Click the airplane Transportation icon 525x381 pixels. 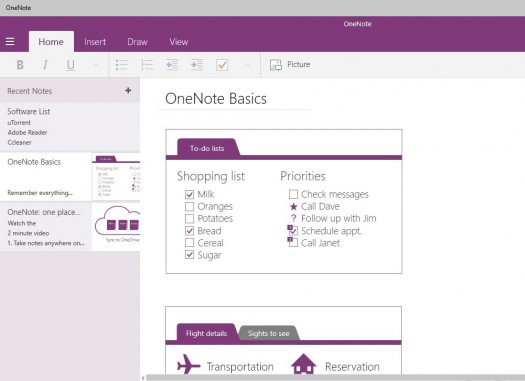pyautogui.click(x=189, y=364)
